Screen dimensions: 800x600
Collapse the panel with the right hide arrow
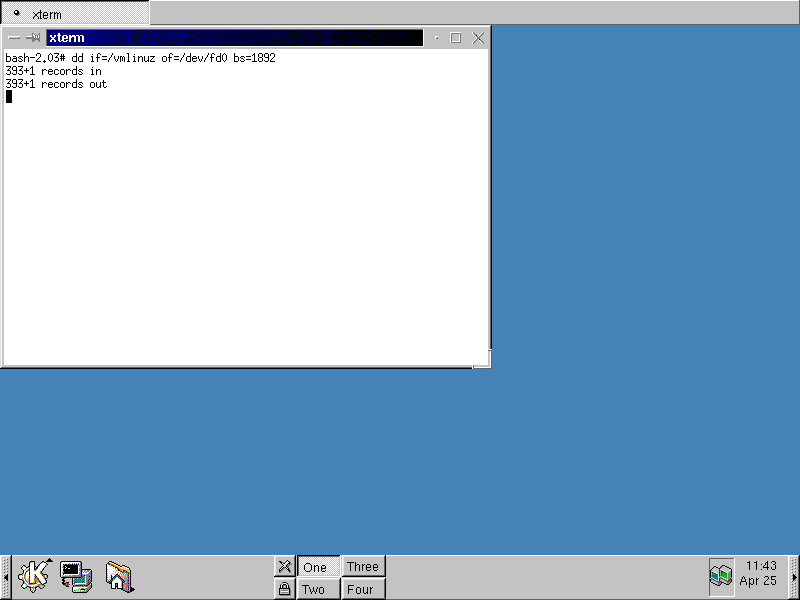[x=795, y=575]
